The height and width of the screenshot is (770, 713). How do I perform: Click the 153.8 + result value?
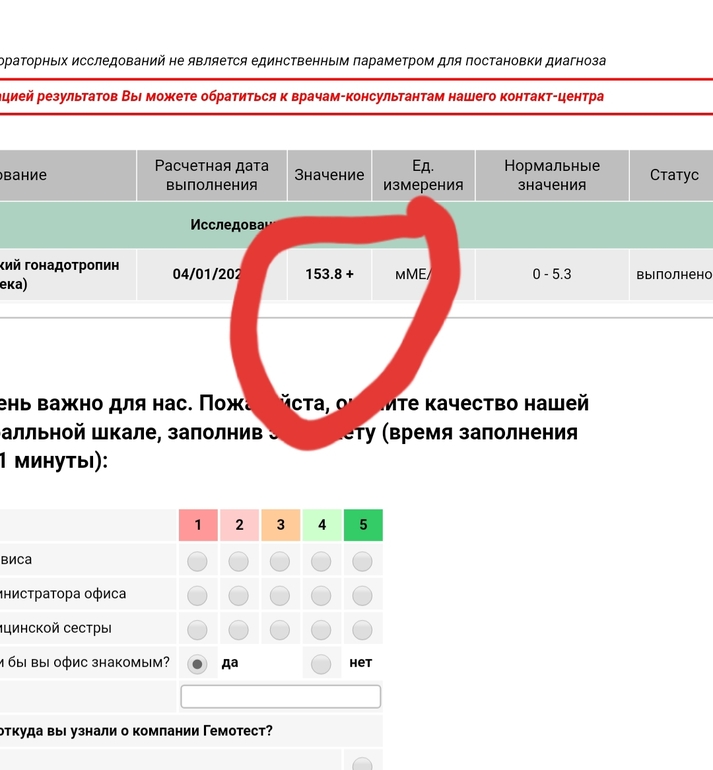click(329, 274)
